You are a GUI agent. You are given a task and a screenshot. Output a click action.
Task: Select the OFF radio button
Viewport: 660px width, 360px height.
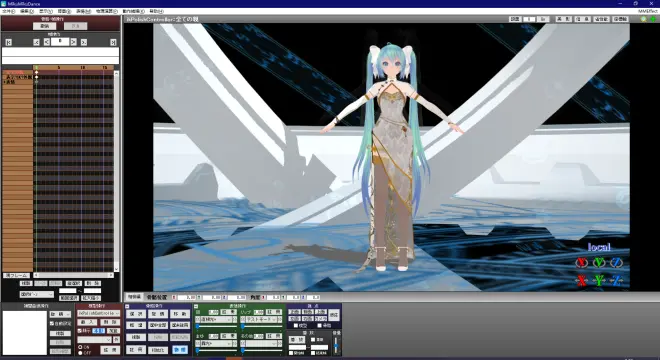(x=80, y=353)
